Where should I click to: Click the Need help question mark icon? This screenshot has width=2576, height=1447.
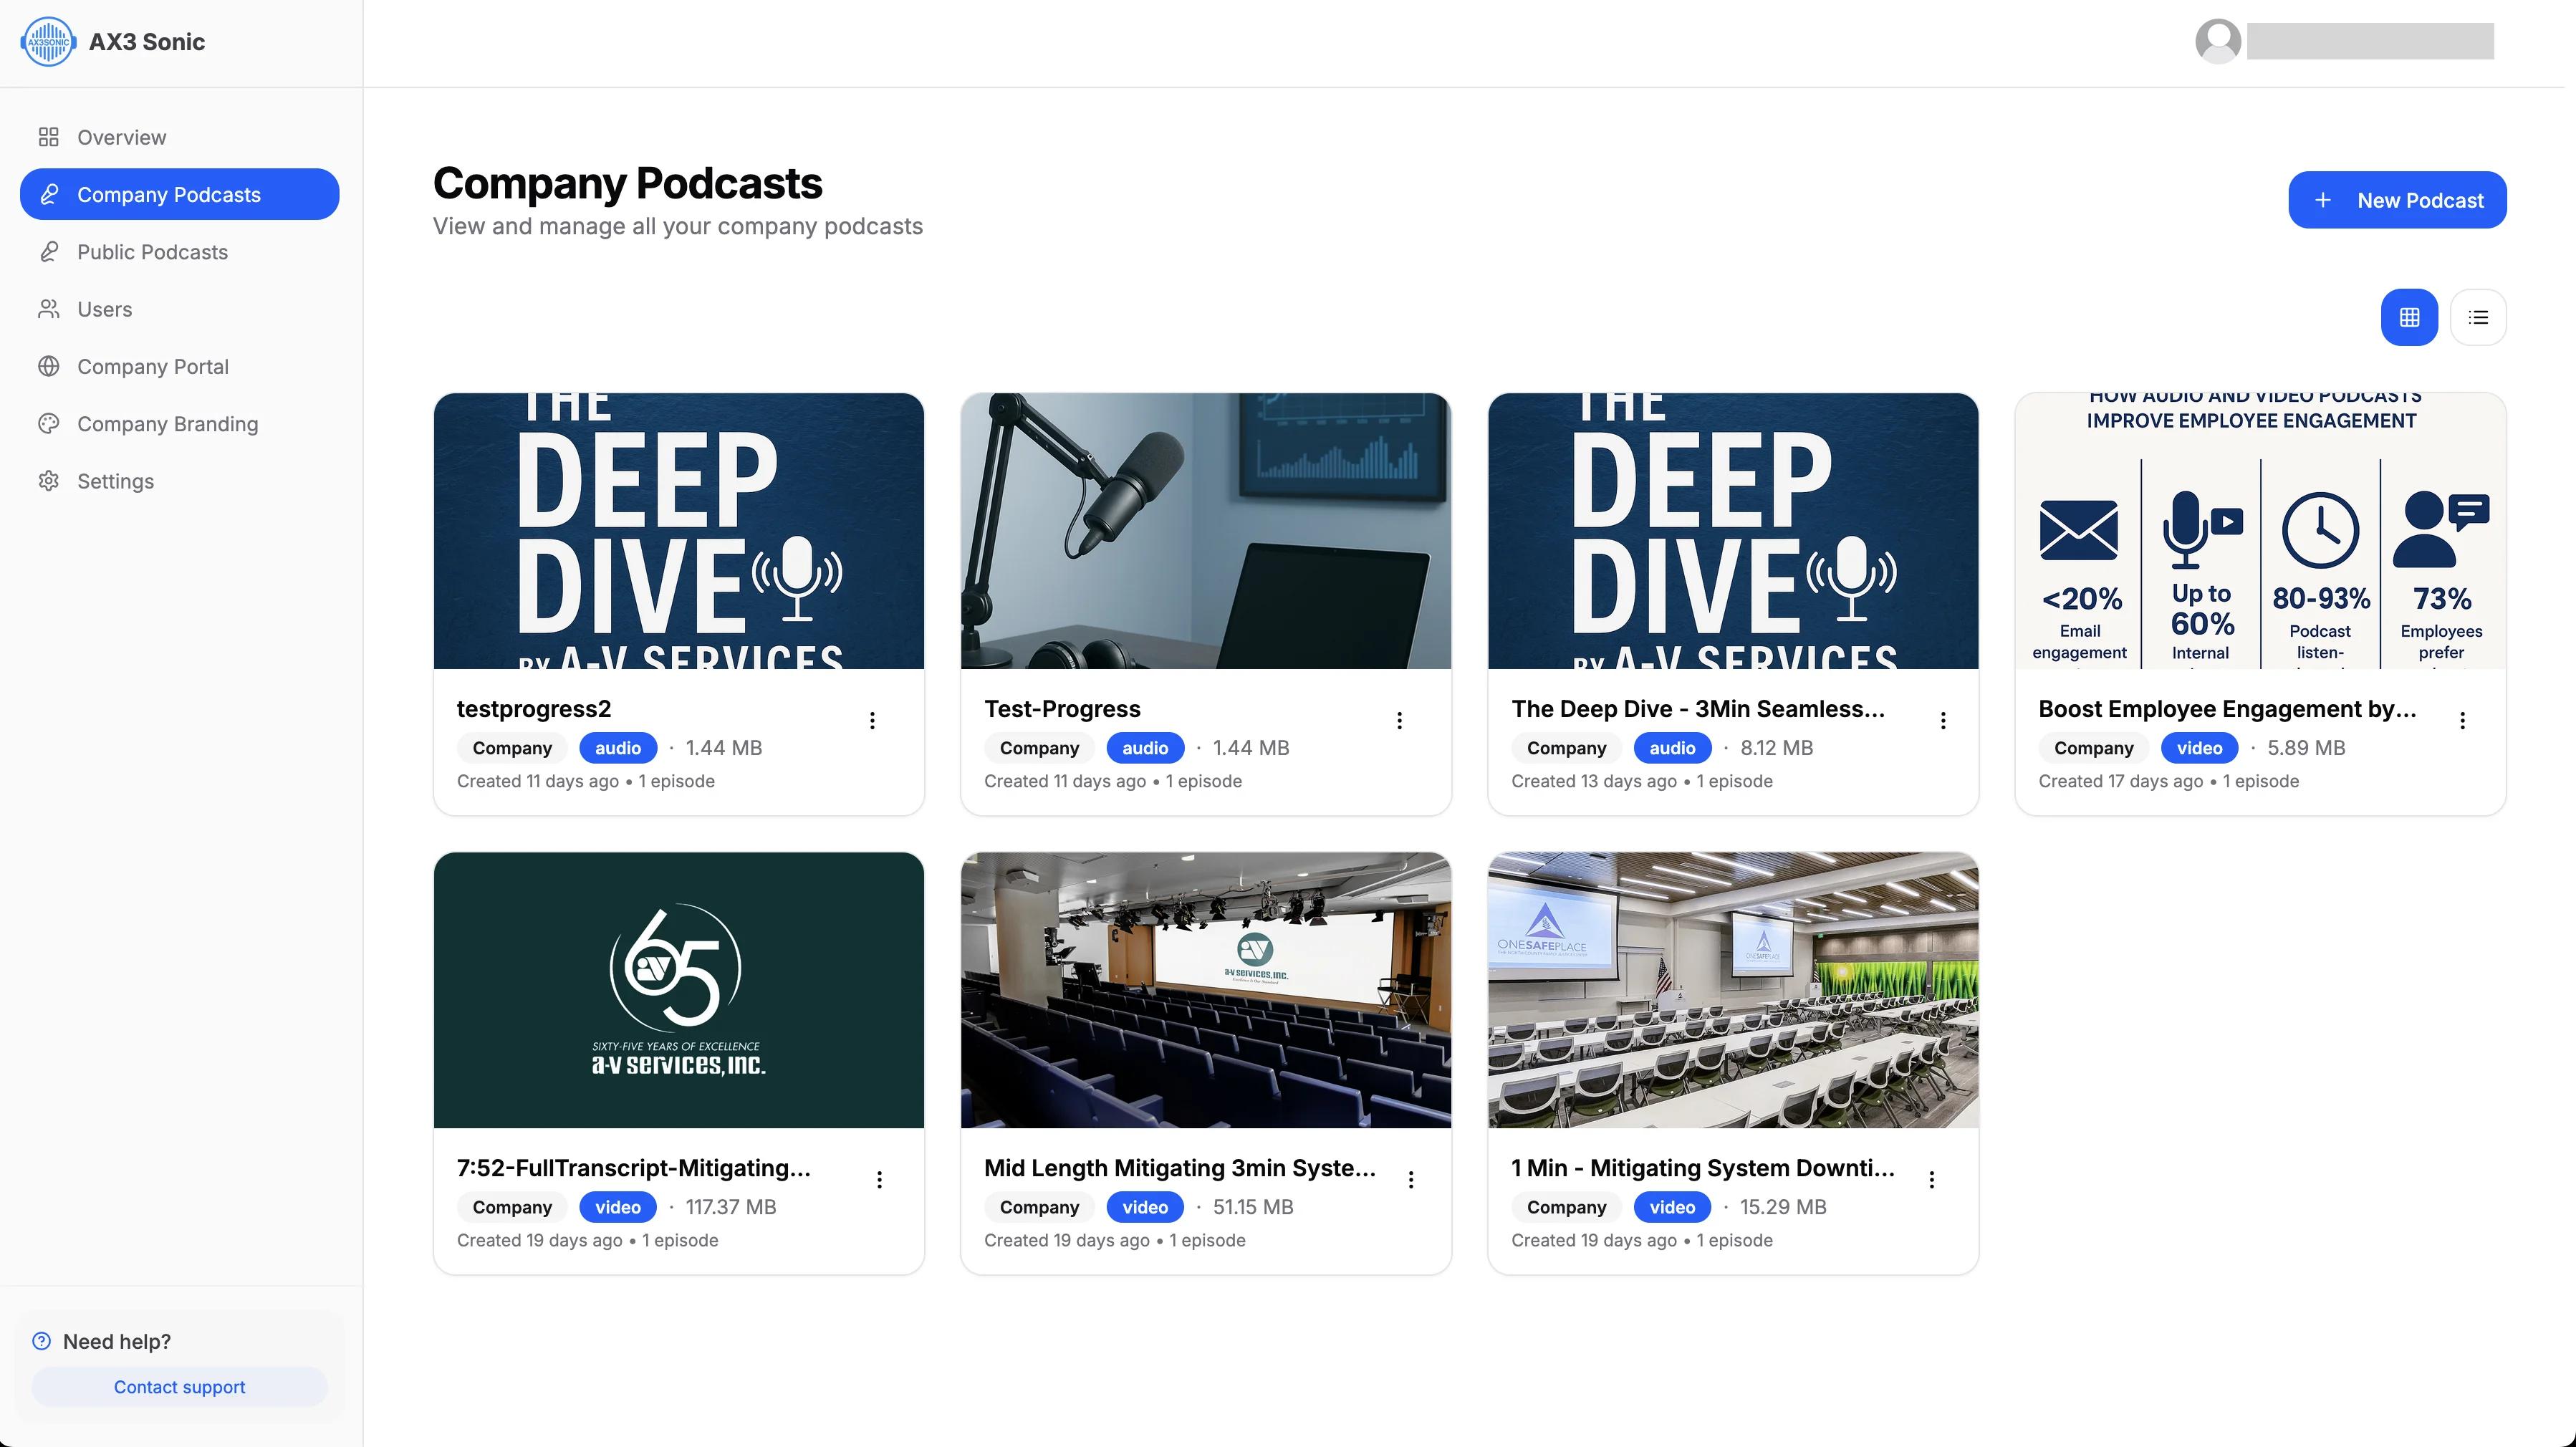[41, 1341]
